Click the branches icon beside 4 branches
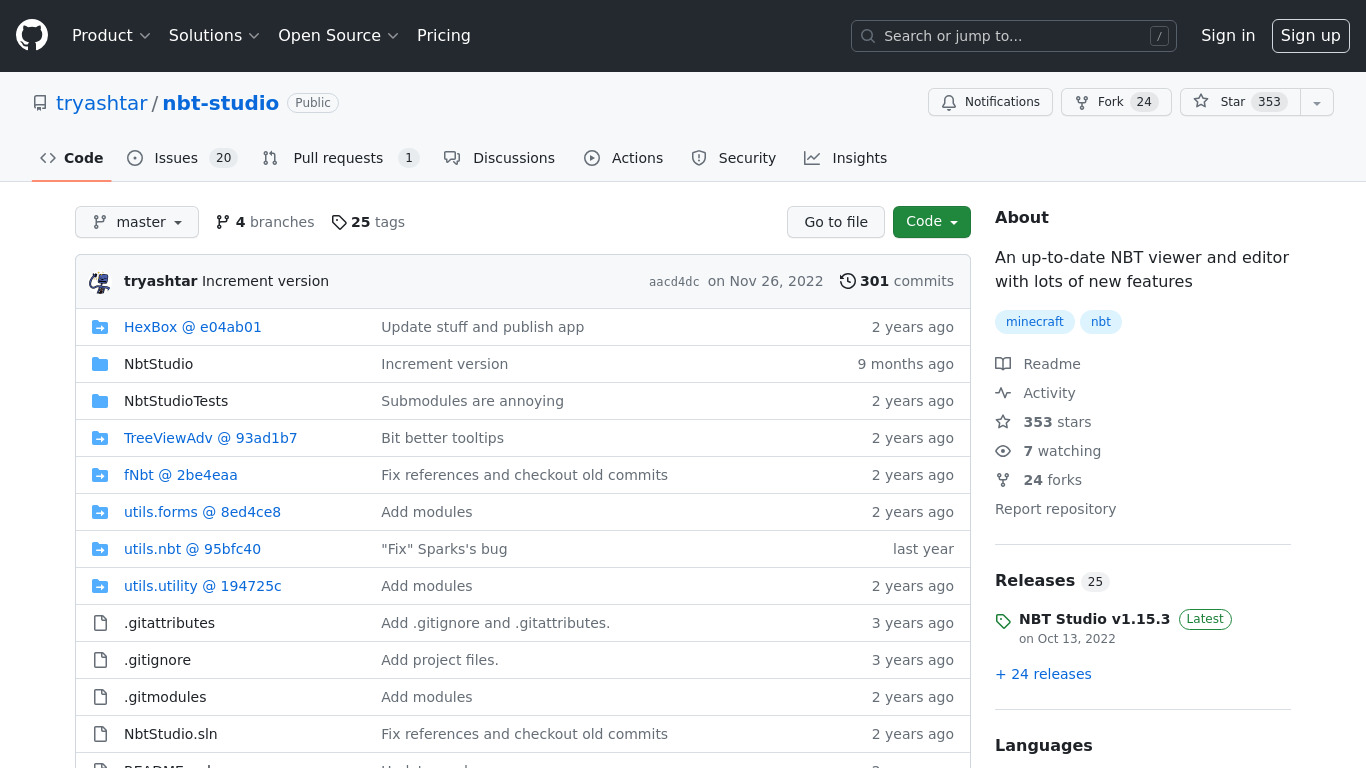Viewport: 1366px width, 768px height. (x=223, y=222)
